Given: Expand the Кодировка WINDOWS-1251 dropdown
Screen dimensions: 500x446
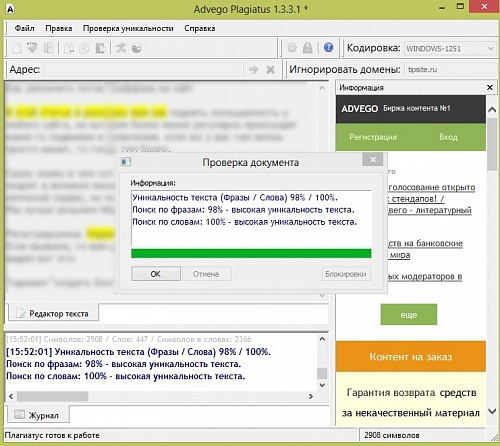Looking at the screenshot, I should tap(490, 48).
